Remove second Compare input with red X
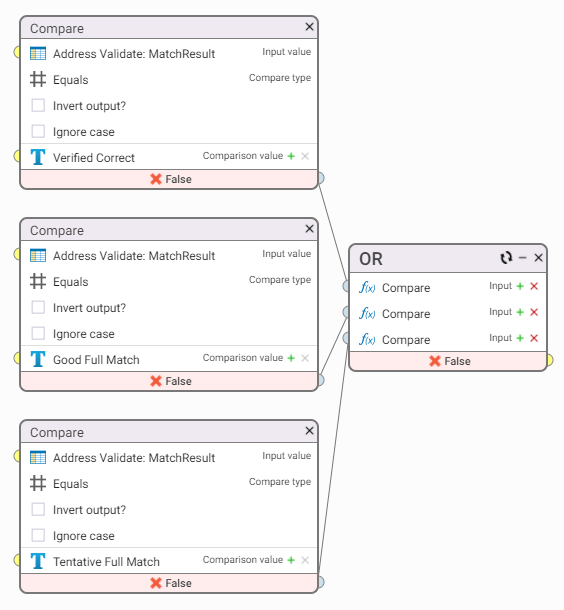Viewport: 564px width, 610px height. tap(534, 312)
